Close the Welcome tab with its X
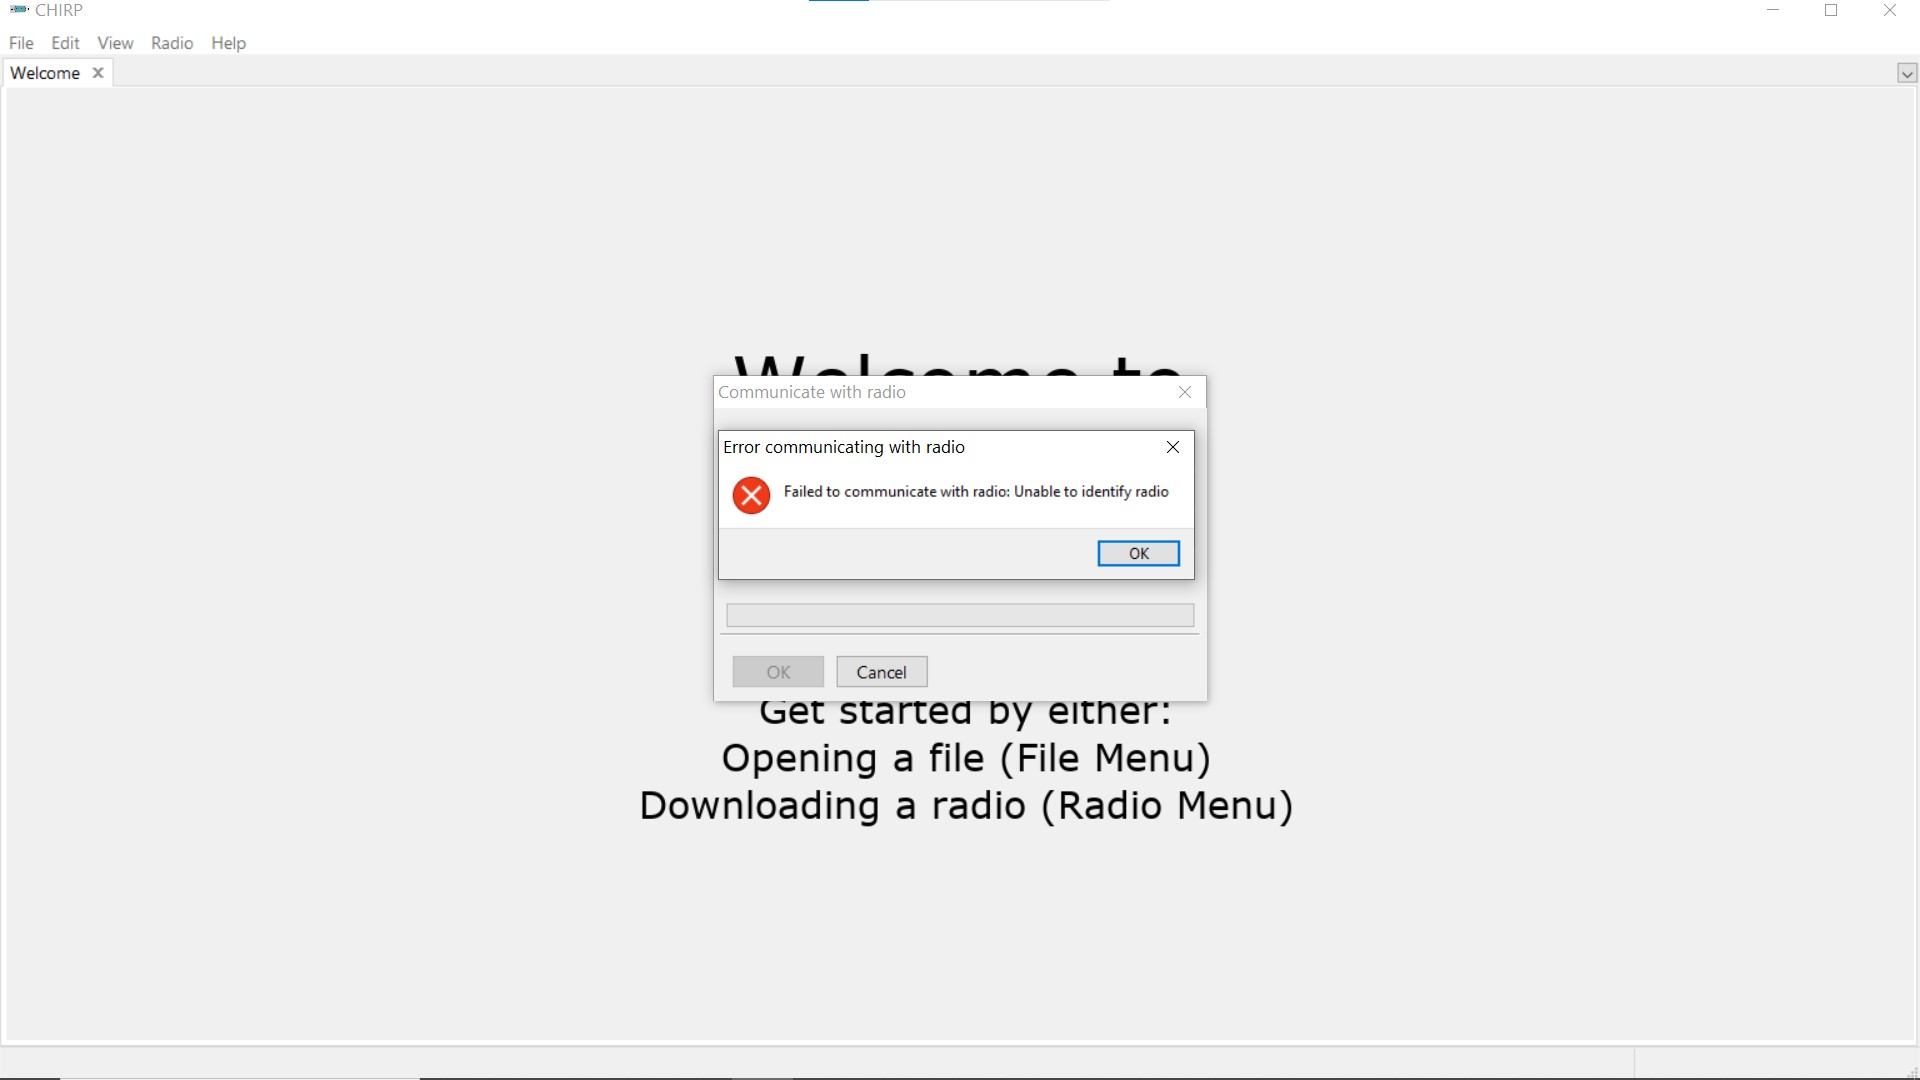This screenshot has width=1920, height=1080. point(98,73)
